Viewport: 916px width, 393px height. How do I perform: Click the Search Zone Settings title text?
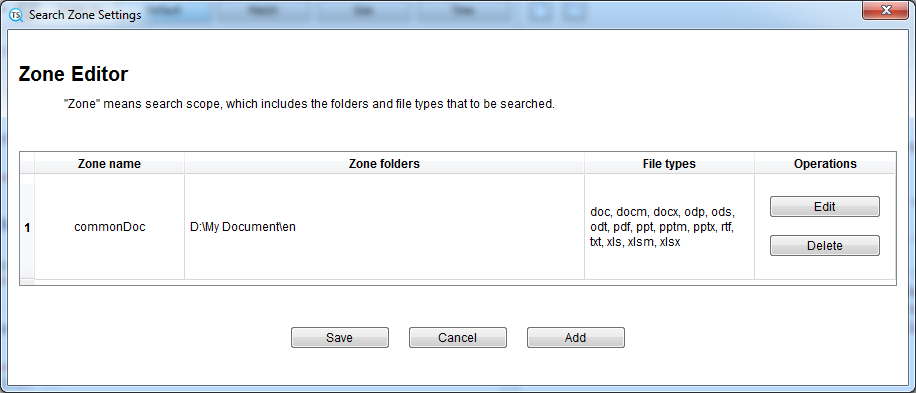(x=85, y=15)
